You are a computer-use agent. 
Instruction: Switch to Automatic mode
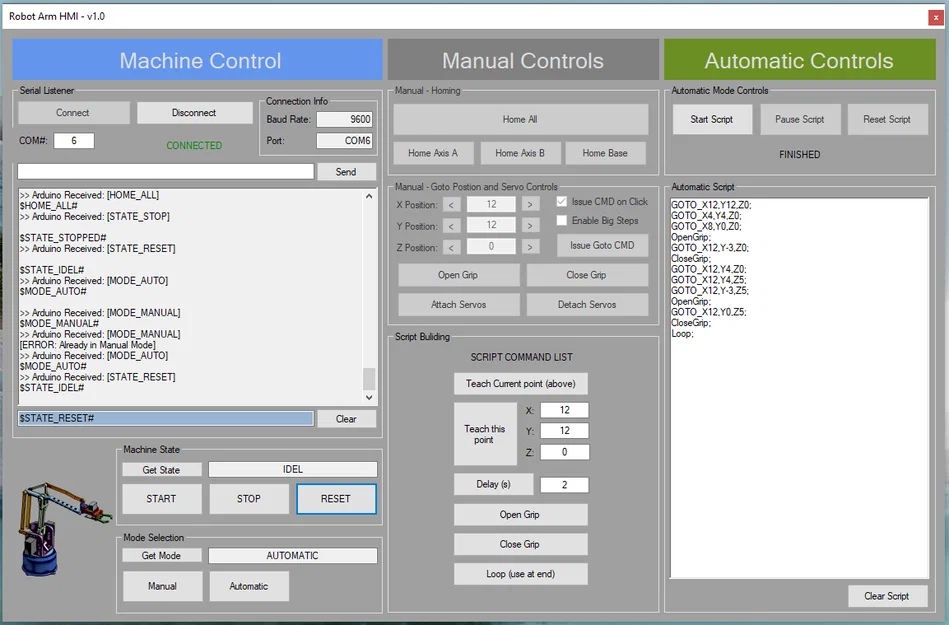[249, 586]
